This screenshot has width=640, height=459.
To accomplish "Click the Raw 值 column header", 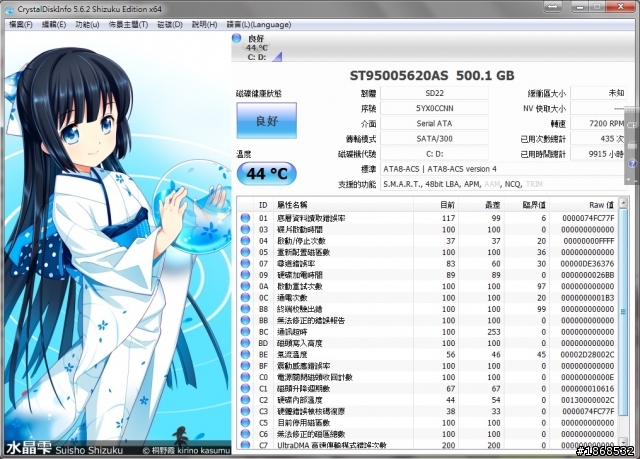I will (x=584, y=205).
